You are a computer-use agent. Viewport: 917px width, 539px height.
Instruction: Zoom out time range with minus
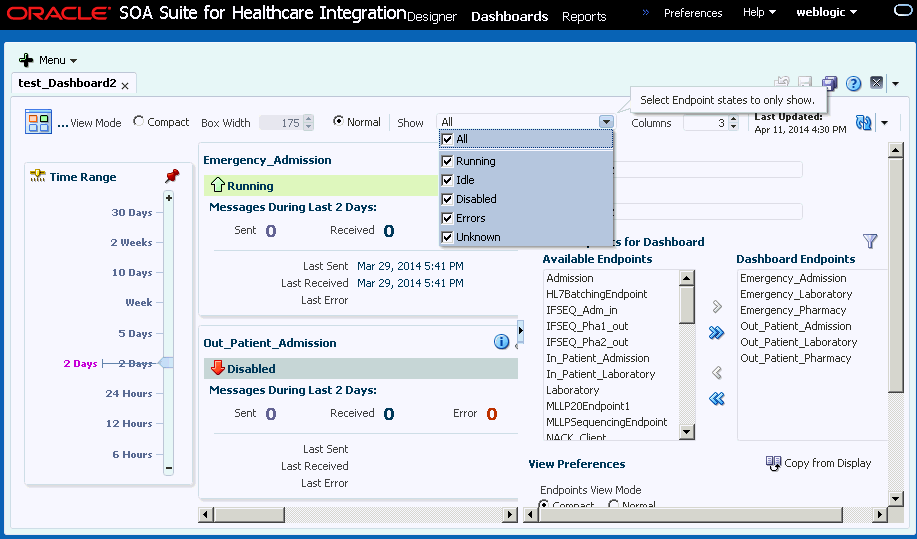(x=168, y=468)
